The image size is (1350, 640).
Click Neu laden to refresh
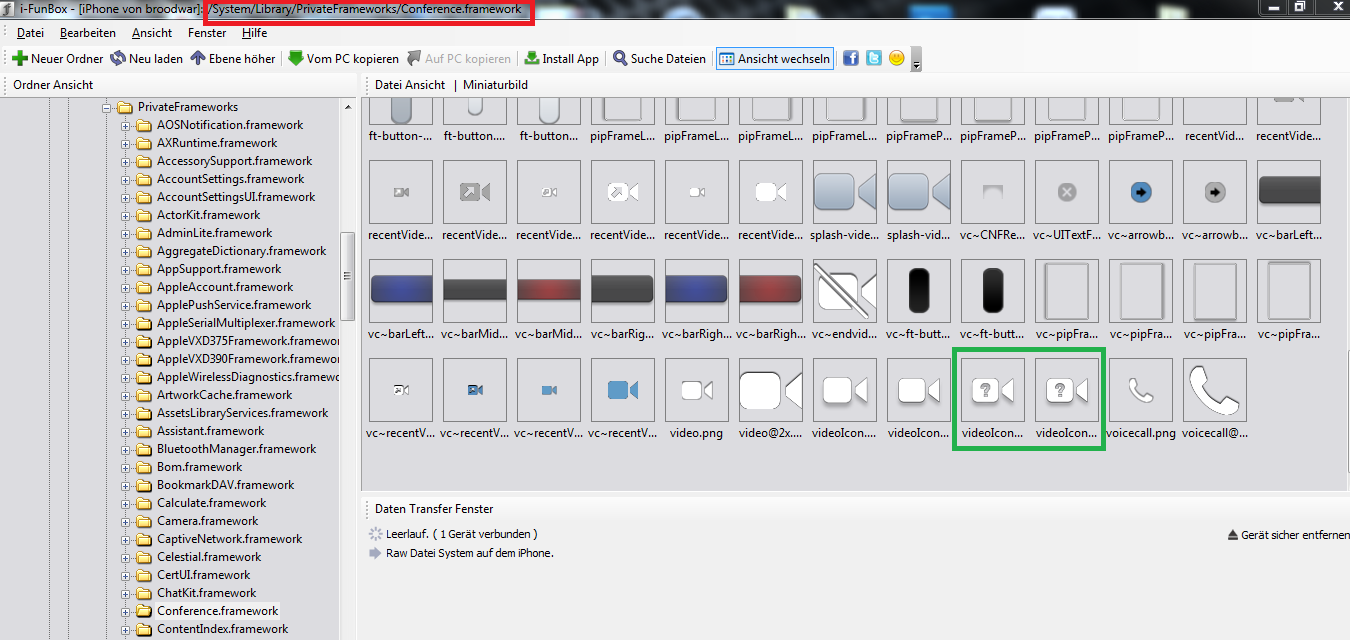pos(147,59)
